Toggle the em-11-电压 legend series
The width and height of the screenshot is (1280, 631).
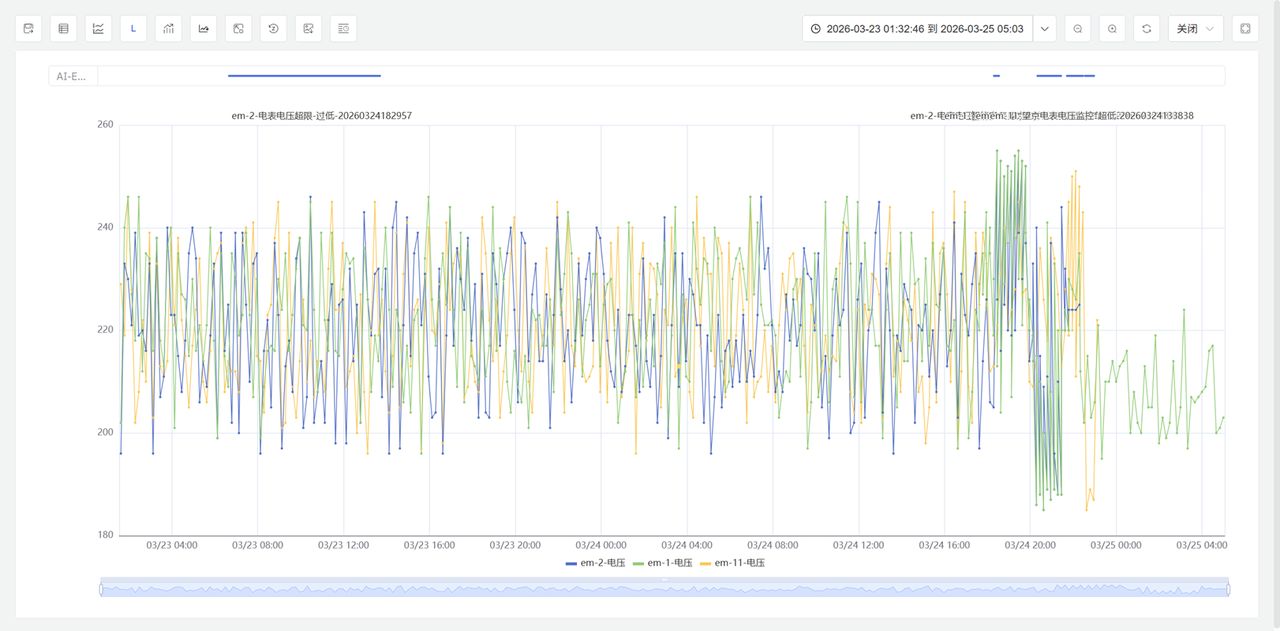[x=734, y=563]
